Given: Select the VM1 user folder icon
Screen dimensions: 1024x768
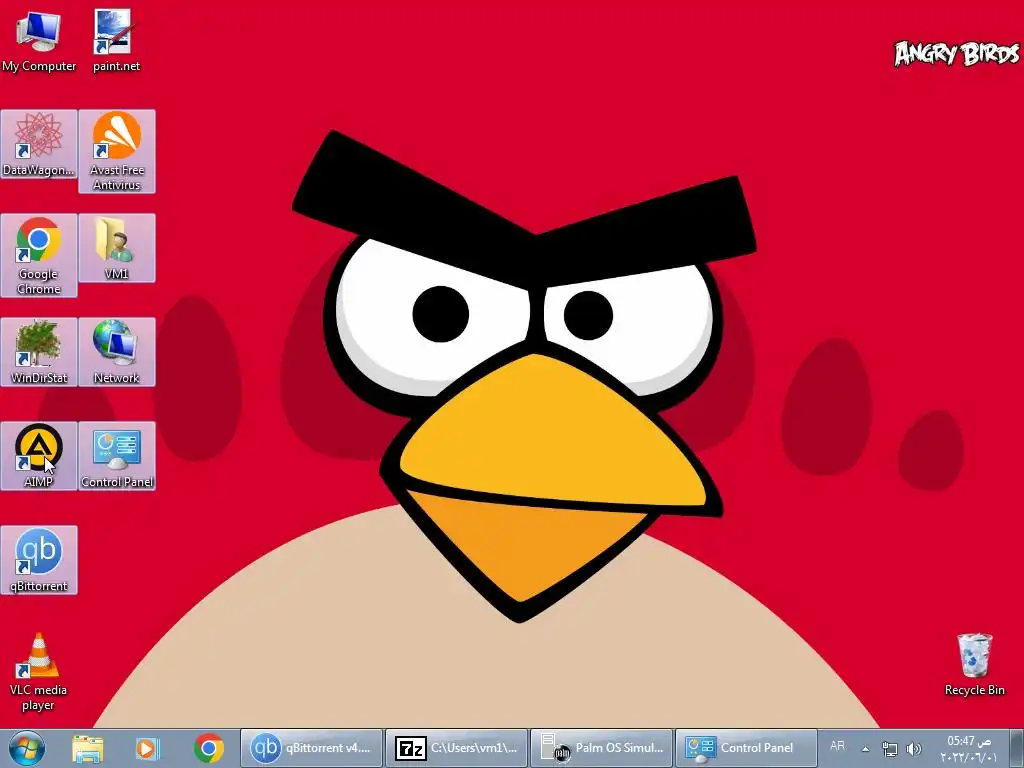Looking at the screenshot, I should pos(117,248).
